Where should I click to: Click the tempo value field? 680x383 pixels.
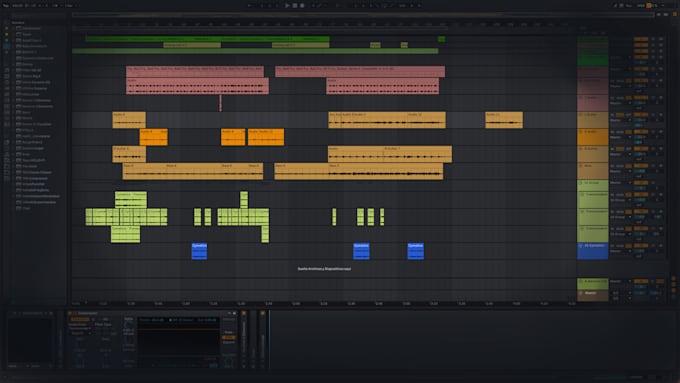17,6
